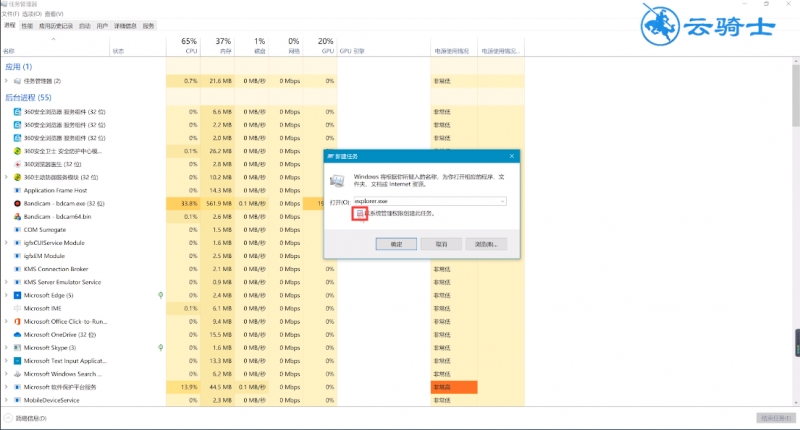
Task: Open the 文件(F) menu
Action: coord(10,14)
